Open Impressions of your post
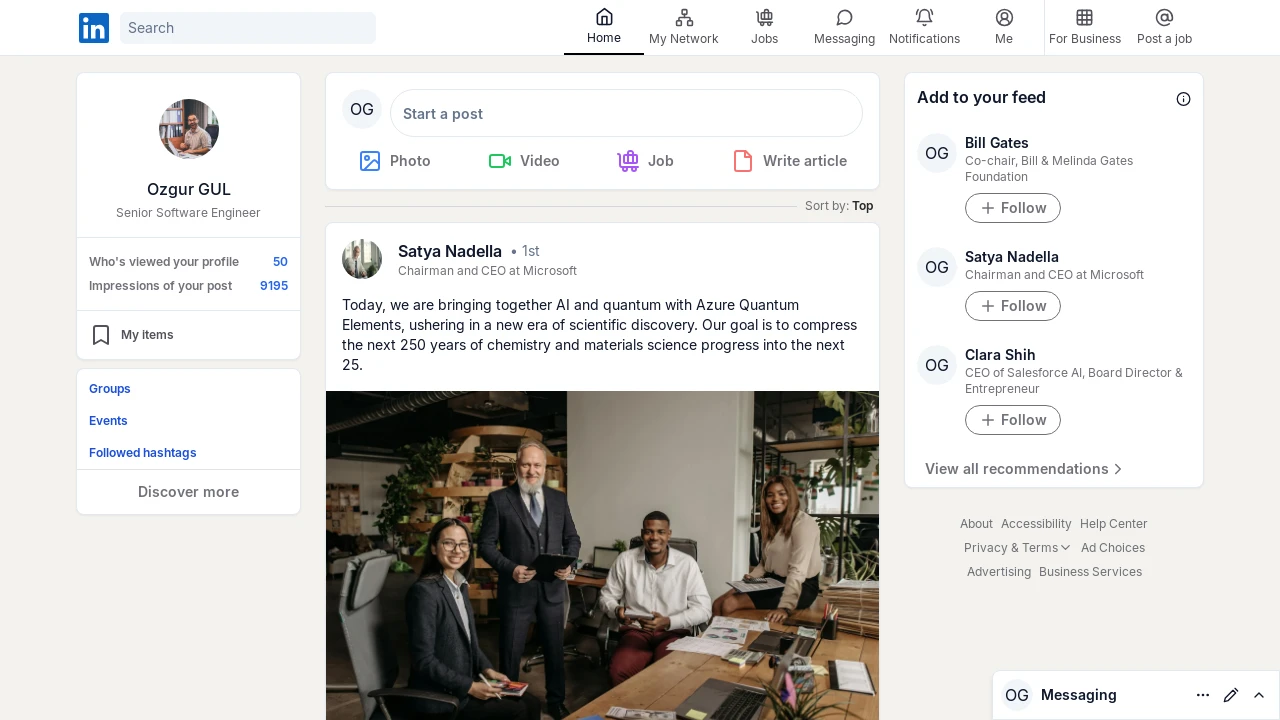 tap(188, 286)
